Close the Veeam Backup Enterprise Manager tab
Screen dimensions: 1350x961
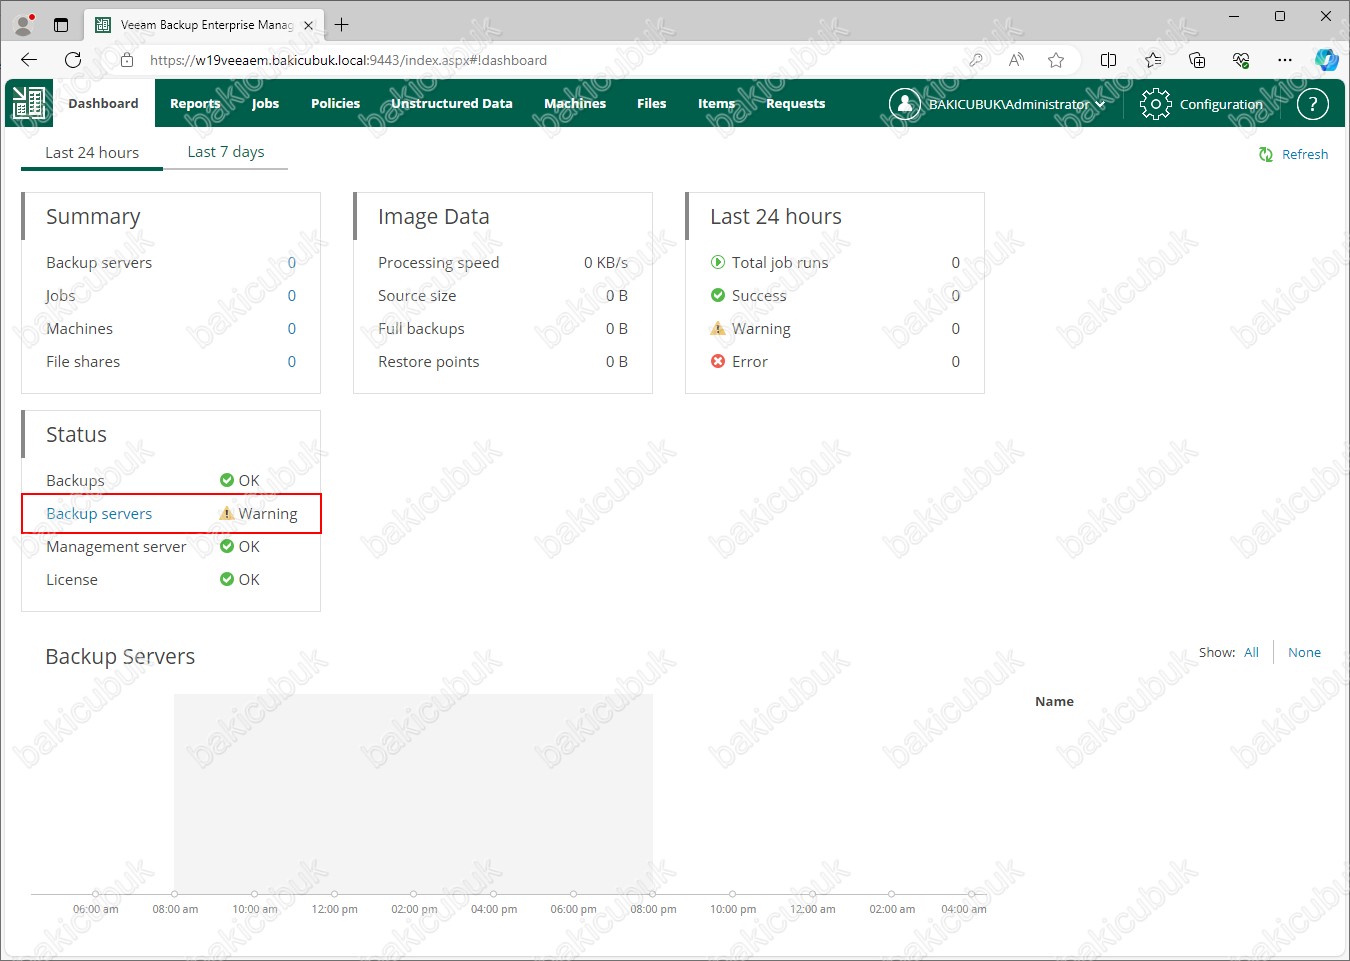[x=308, y=25]
